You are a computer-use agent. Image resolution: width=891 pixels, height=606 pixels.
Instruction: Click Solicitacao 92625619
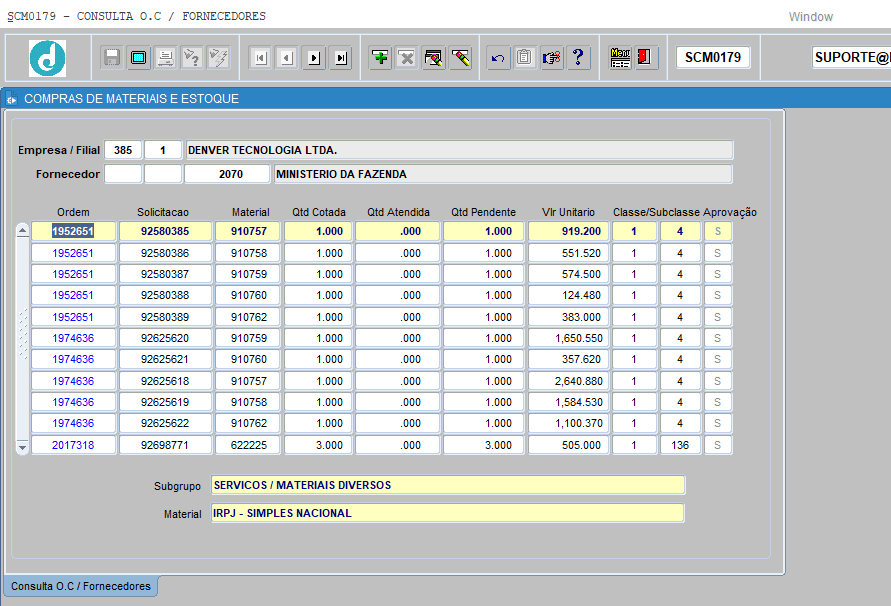tap(165, 402)
